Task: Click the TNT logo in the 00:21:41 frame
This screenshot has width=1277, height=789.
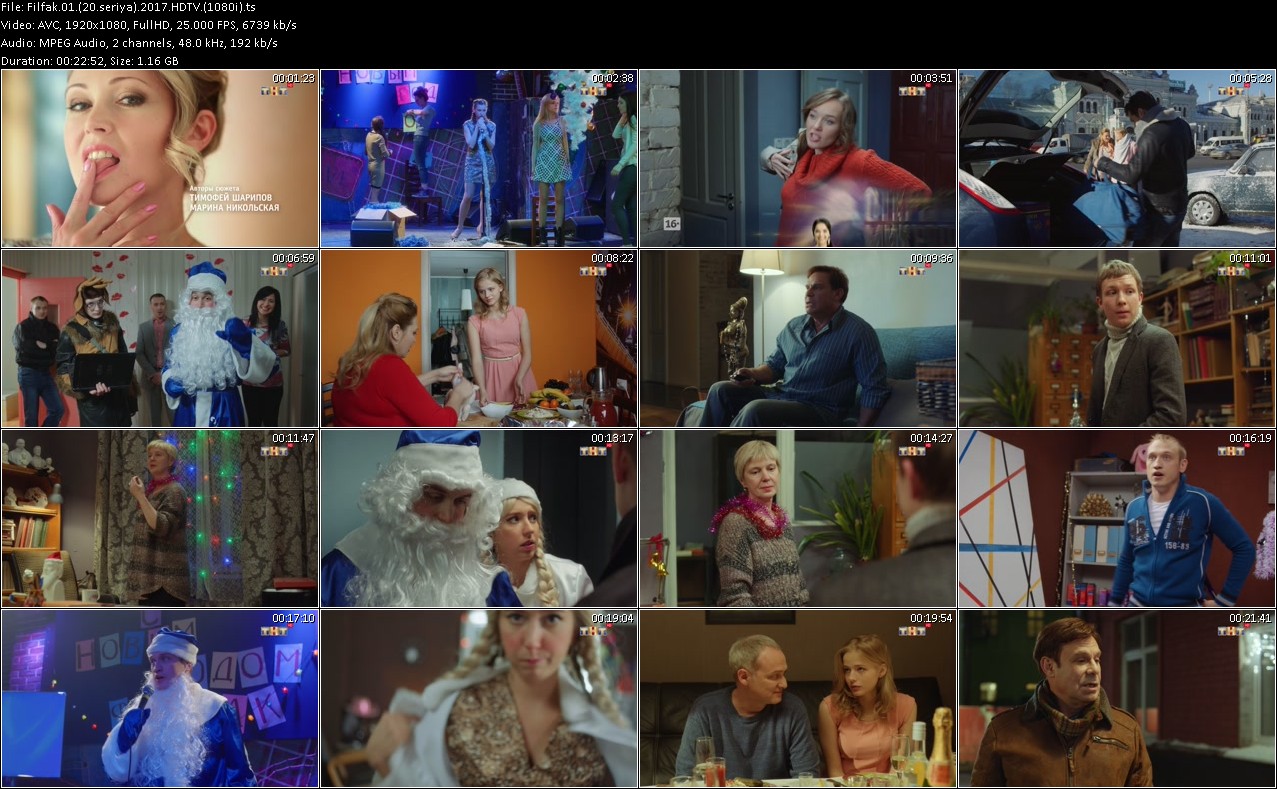Action: coord(1230,631)
